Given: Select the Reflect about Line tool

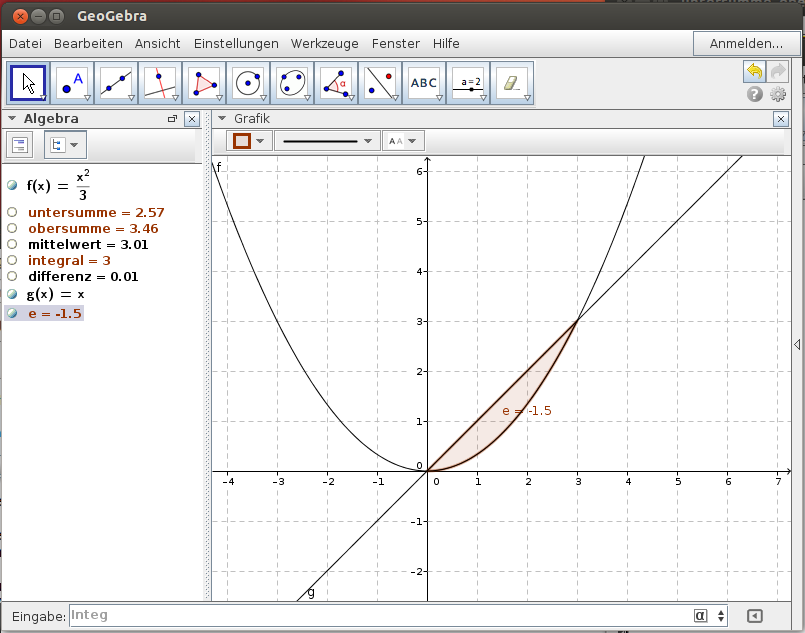Looking at the screenshot, I should tap(380, 83).
